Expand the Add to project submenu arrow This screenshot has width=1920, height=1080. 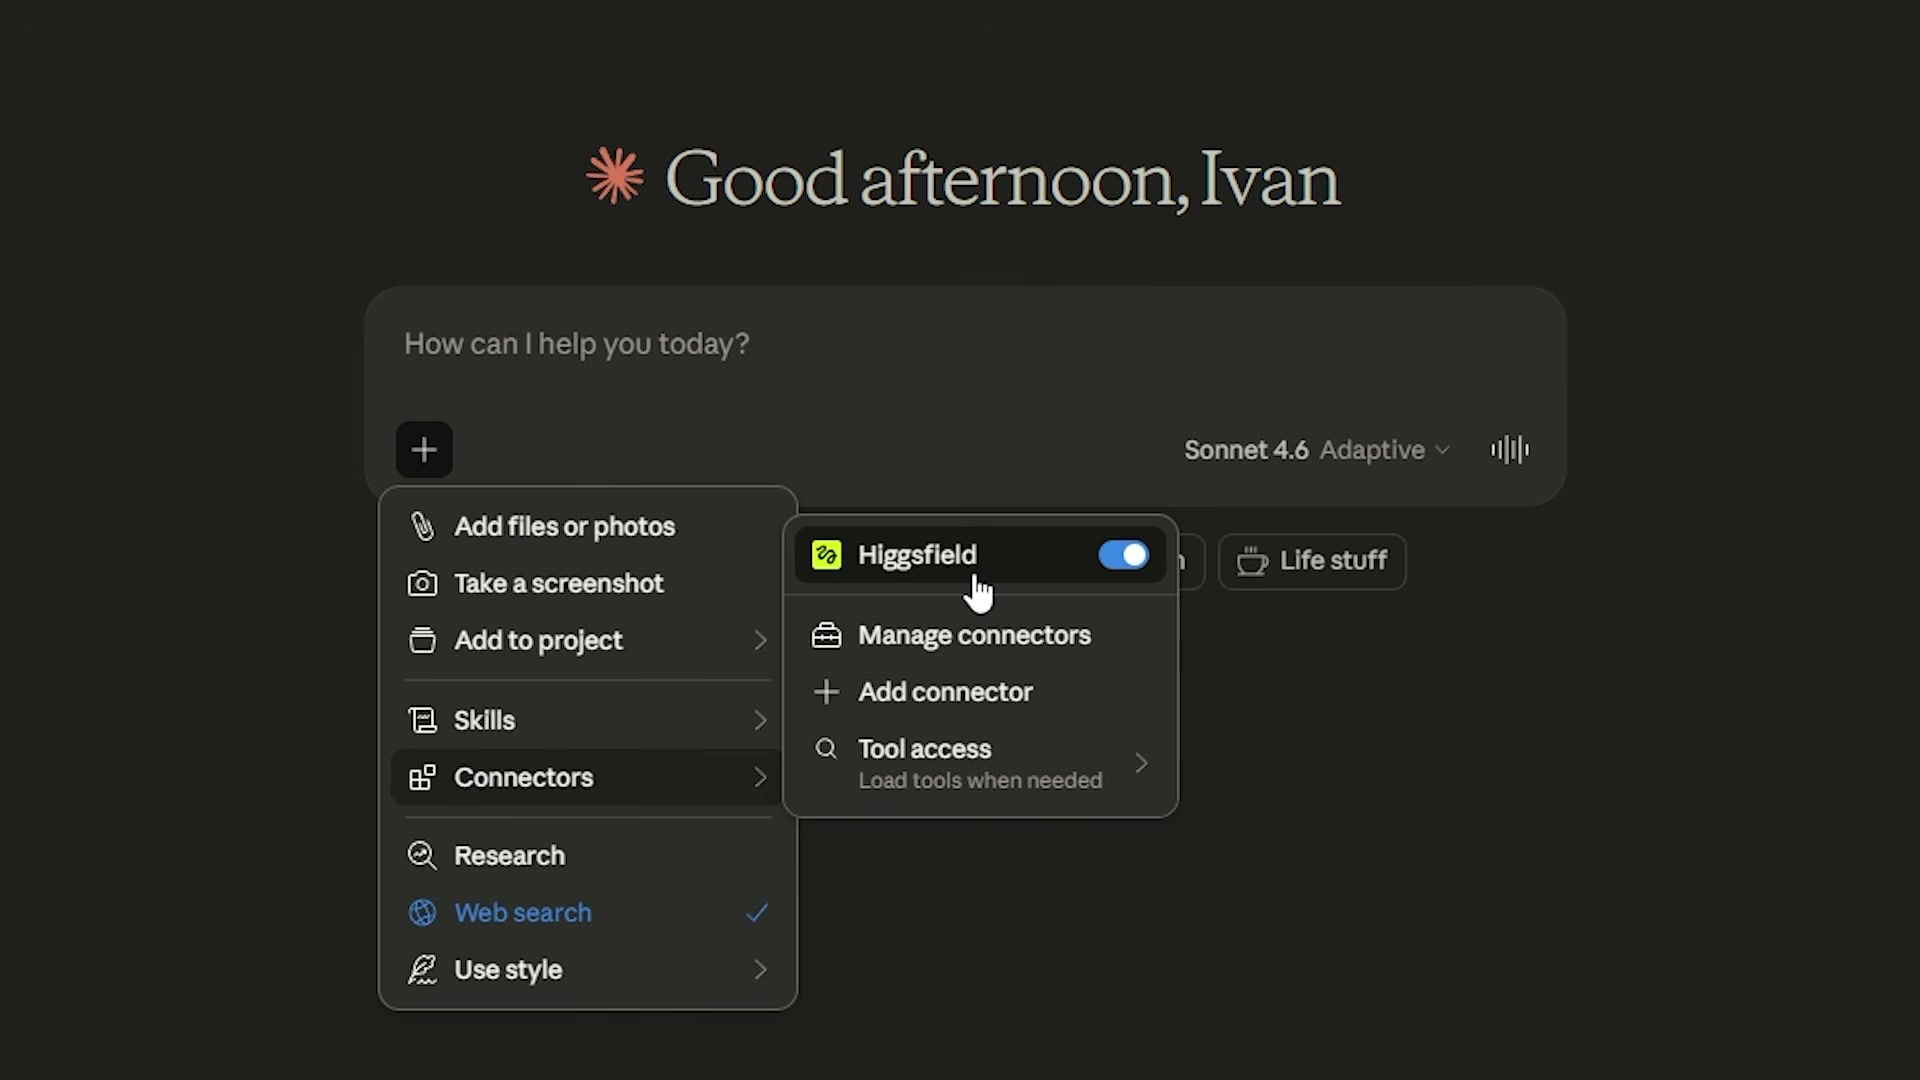pos(760,641)
